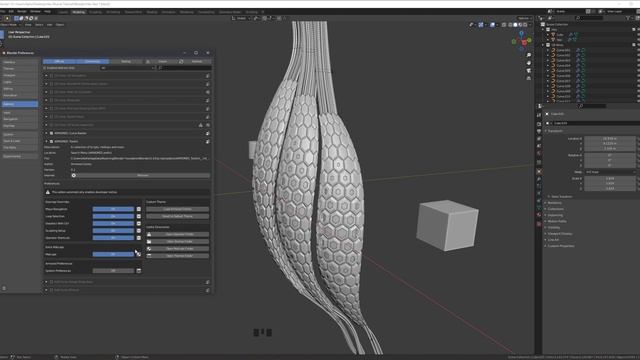Expand the ARMORED Curve Basher add-on details

[46, 133]
